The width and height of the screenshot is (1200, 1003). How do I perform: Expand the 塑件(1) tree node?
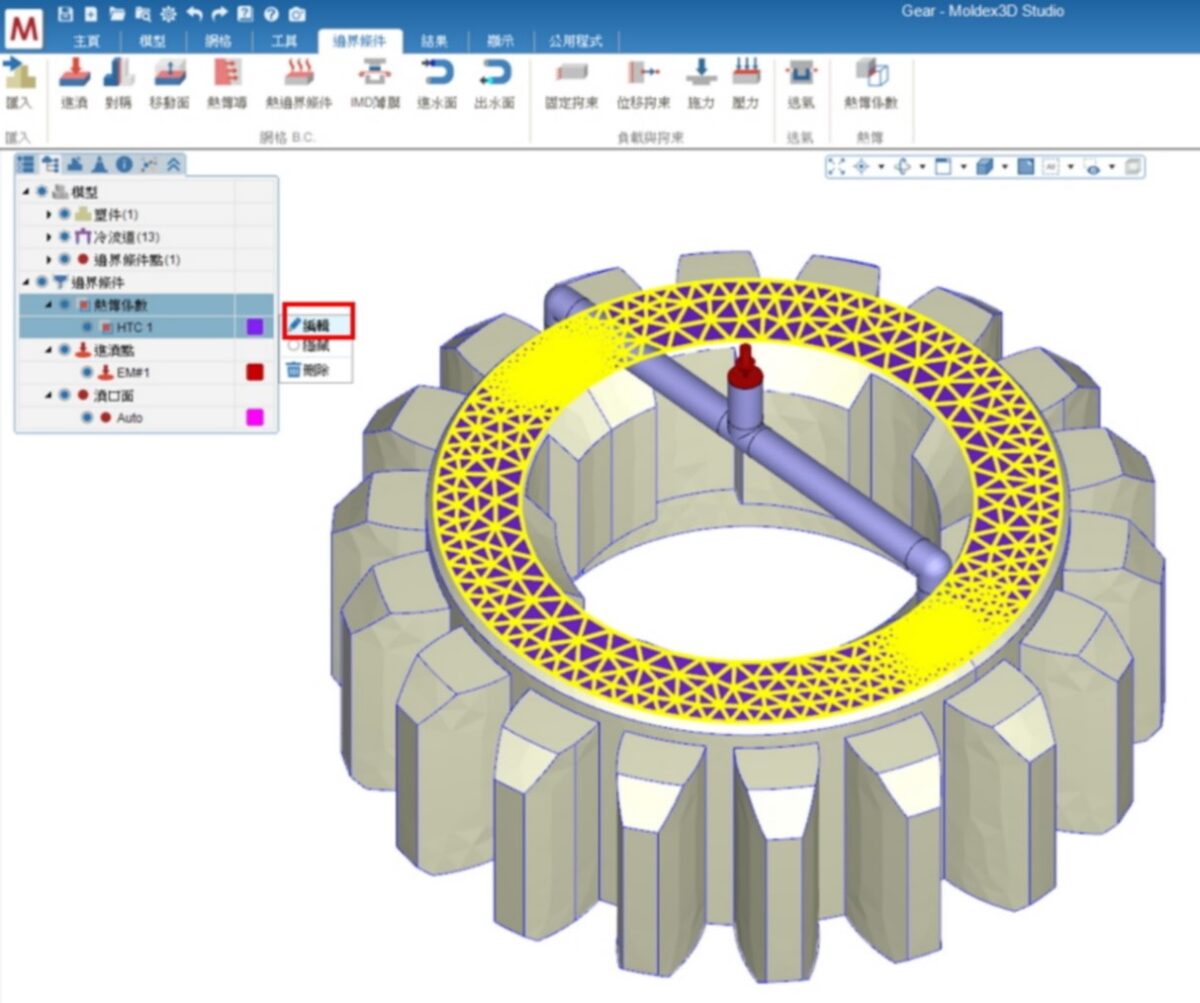49,214
